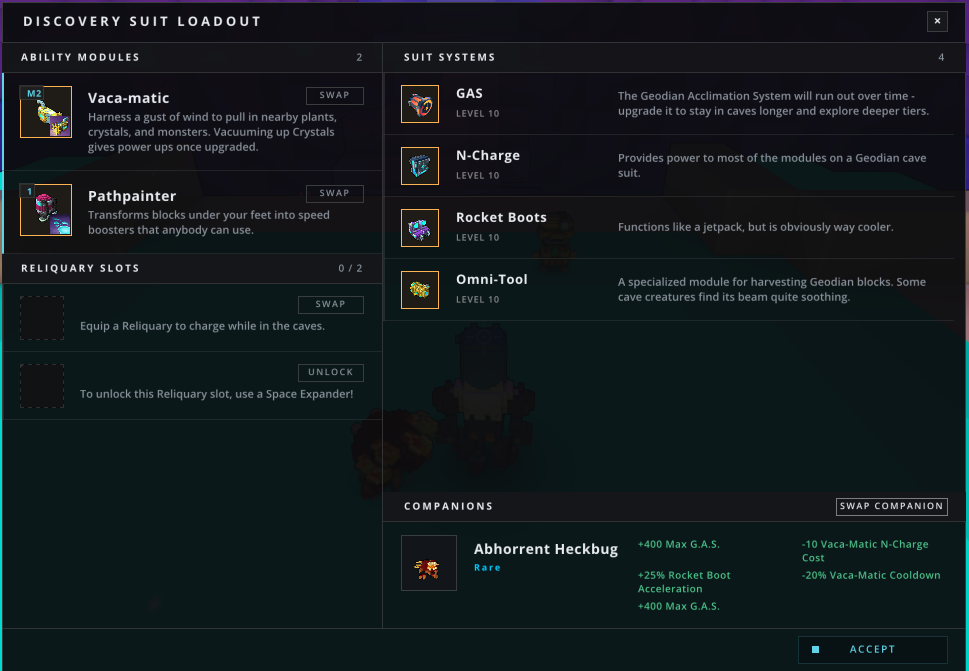Close the Discovery Suit Loadout window

[937, 21]
